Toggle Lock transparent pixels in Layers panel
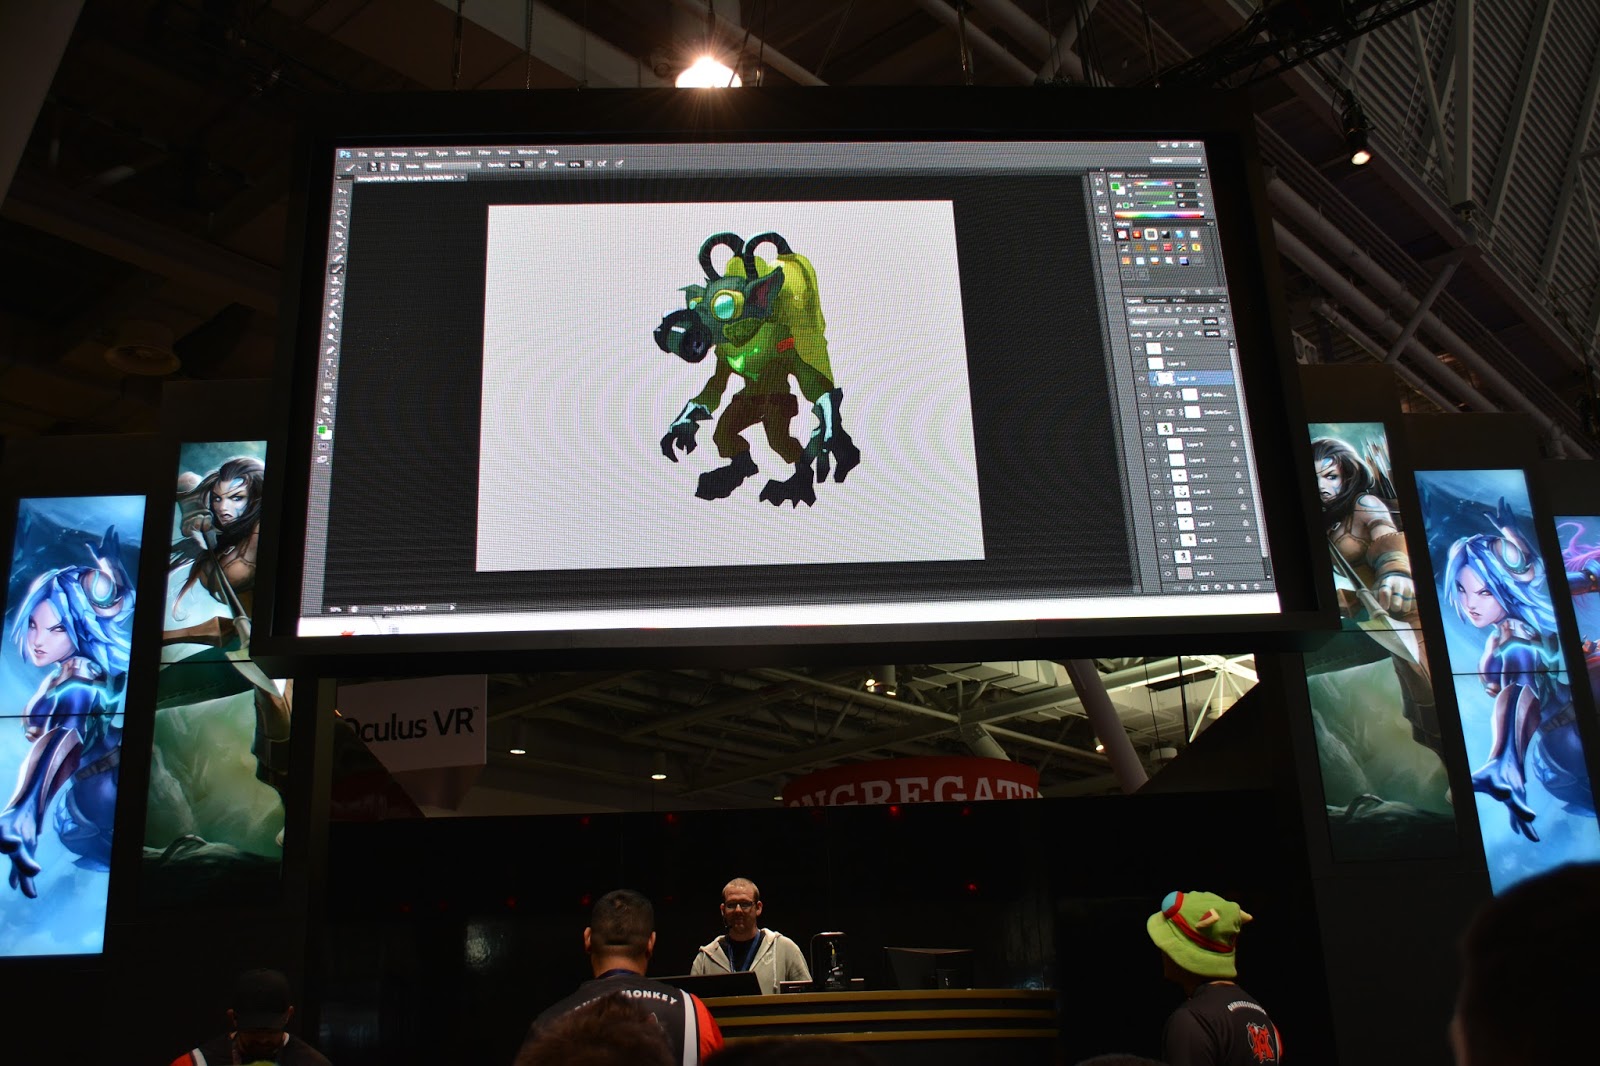1600x1066 pixels. 1149,334
